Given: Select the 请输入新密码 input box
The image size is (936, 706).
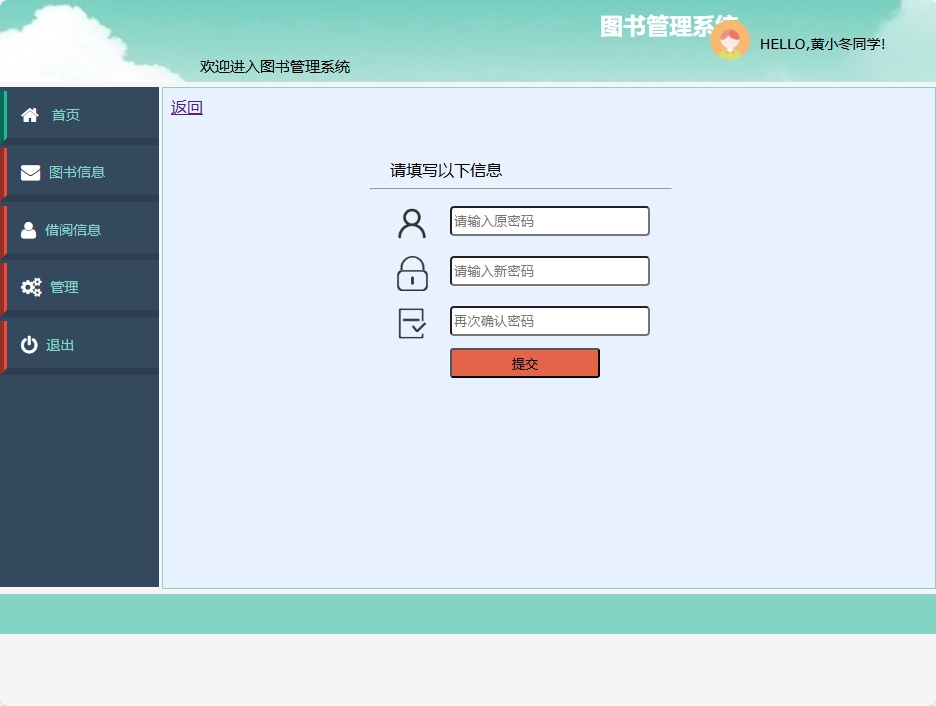Looking at the screenshot, I should click(x=549, y=271).
